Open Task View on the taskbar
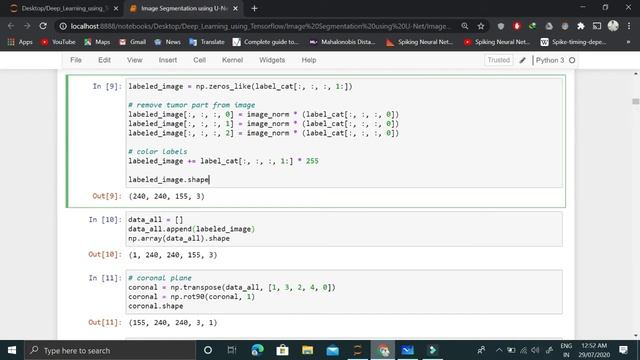The height and width of the screenshot is (360, 640). (x=232, y=350)
